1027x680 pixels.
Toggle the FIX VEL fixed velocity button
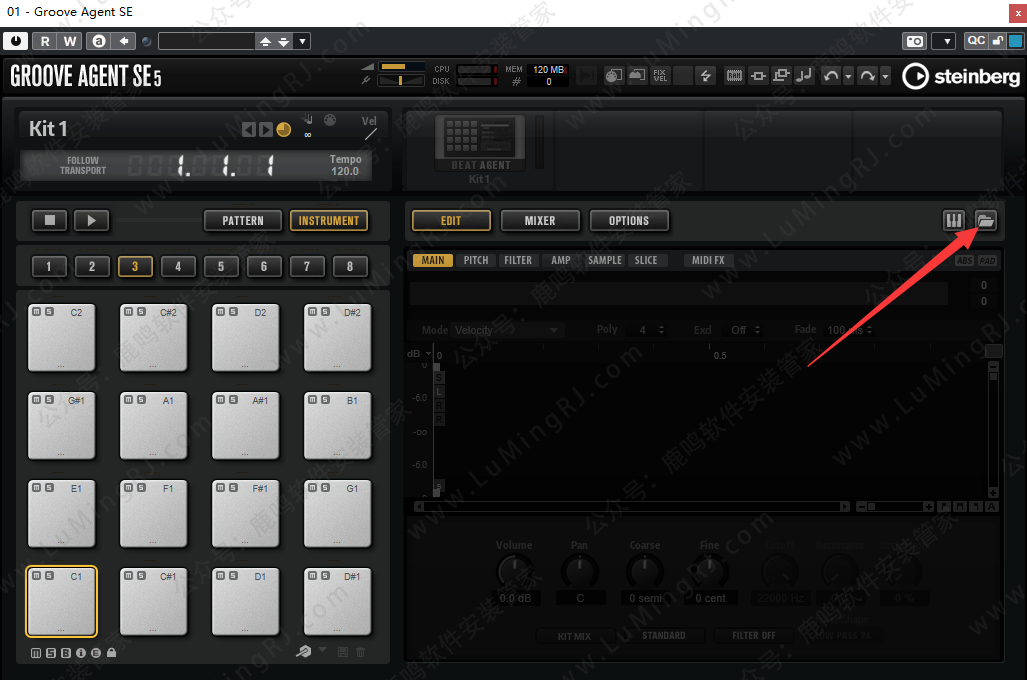coord(660,76)
